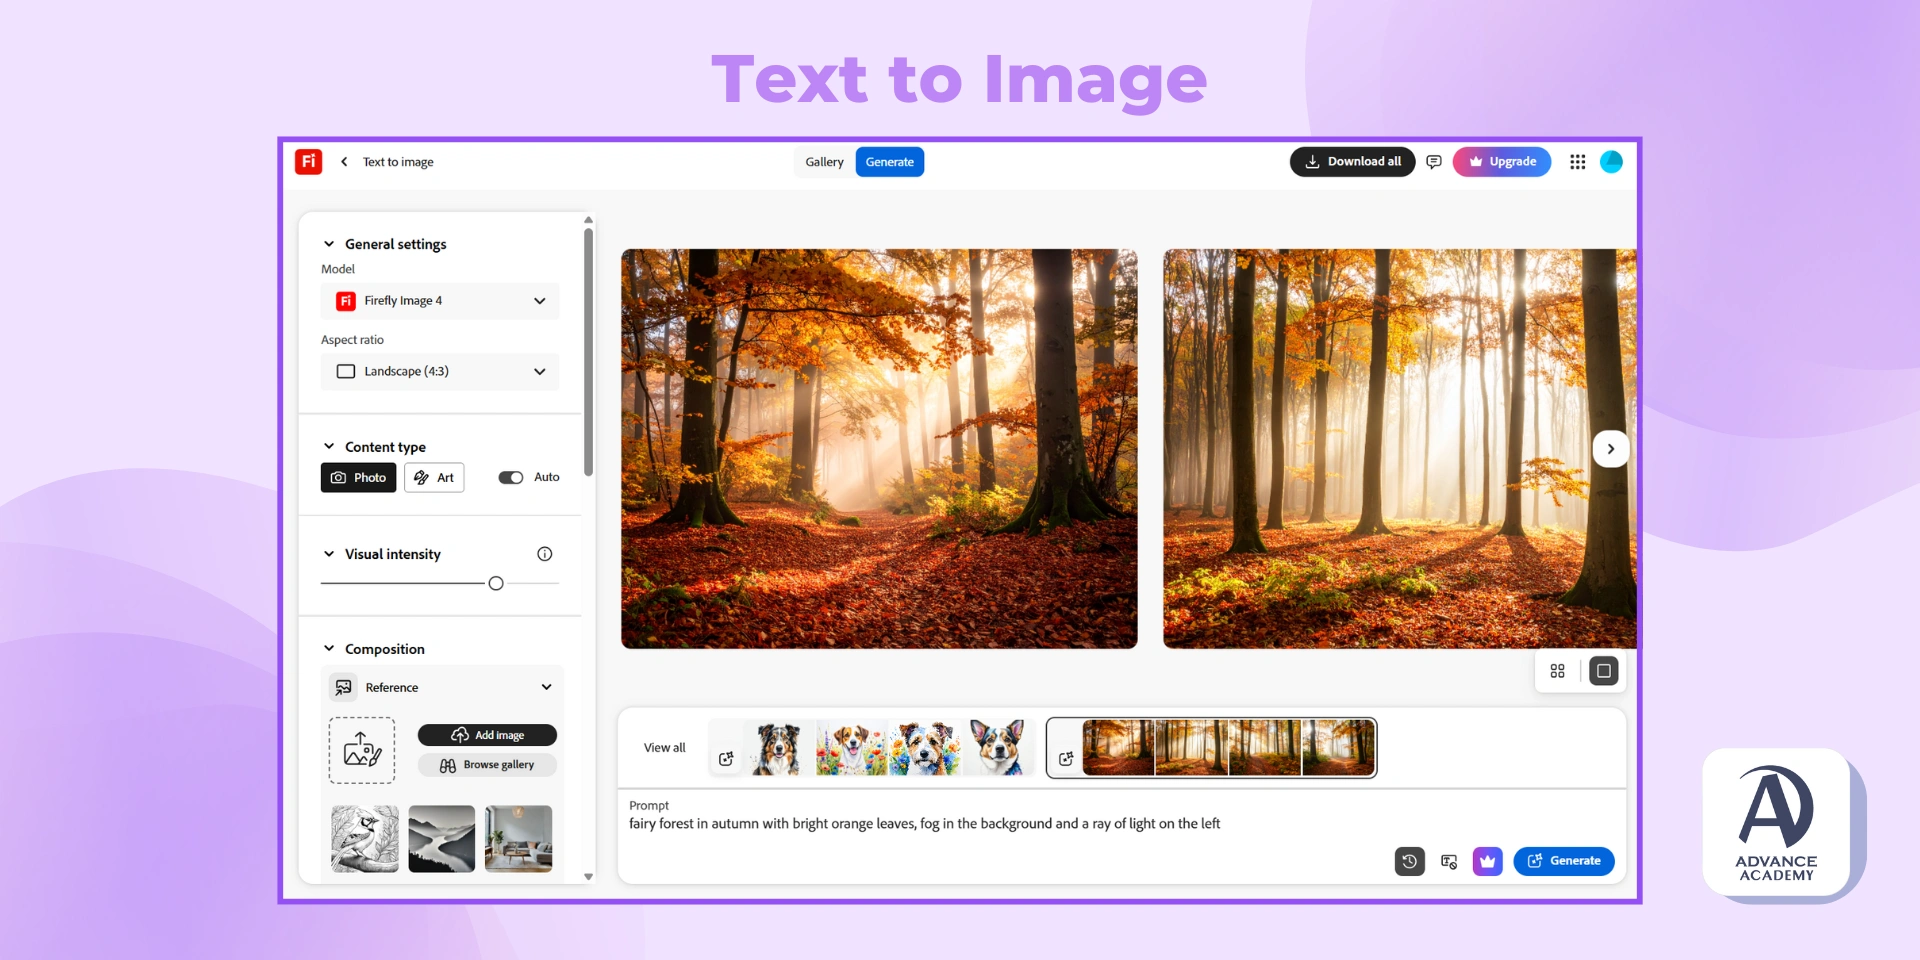Image resolution: width=1920 pixels, height=960 pixels.
Task: Click the 'Aspect ratio' label
Action: click(x=352, y=340)
